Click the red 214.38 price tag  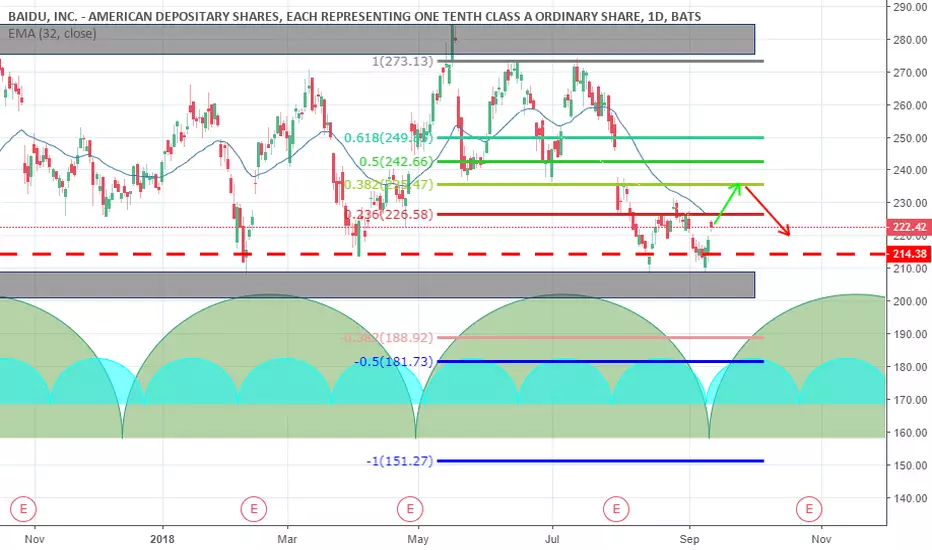pos(909,254)
